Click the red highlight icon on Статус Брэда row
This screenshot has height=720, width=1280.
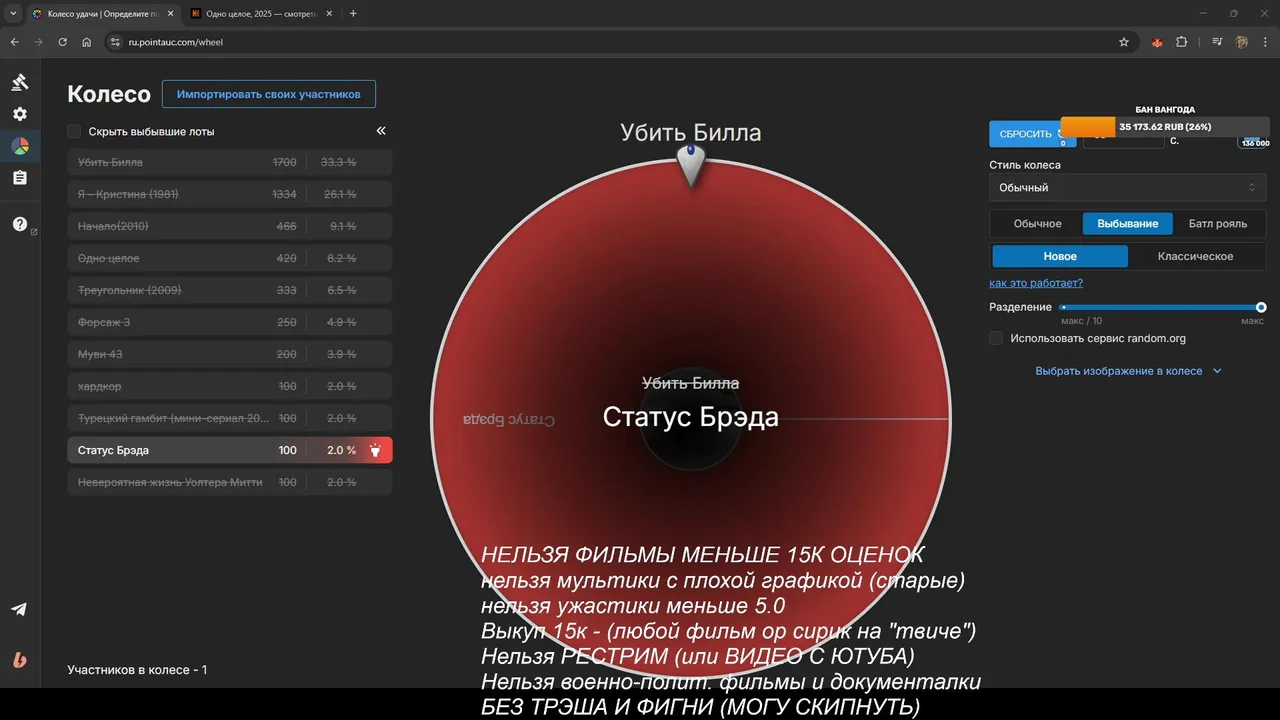[376, 450]
